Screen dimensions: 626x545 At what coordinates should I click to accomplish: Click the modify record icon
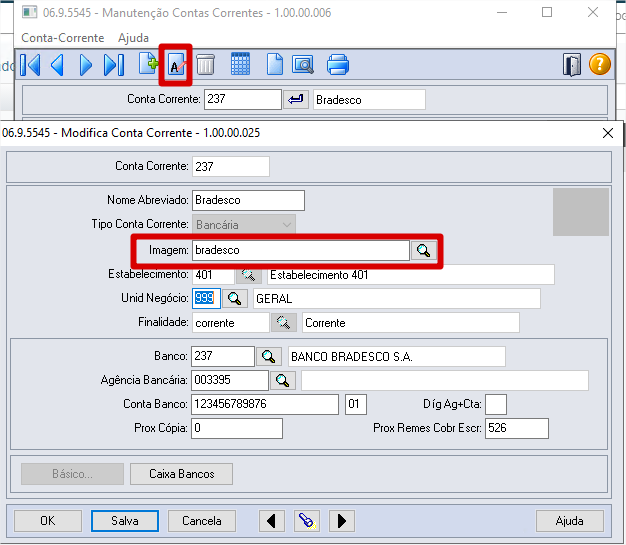coord(176,66)
